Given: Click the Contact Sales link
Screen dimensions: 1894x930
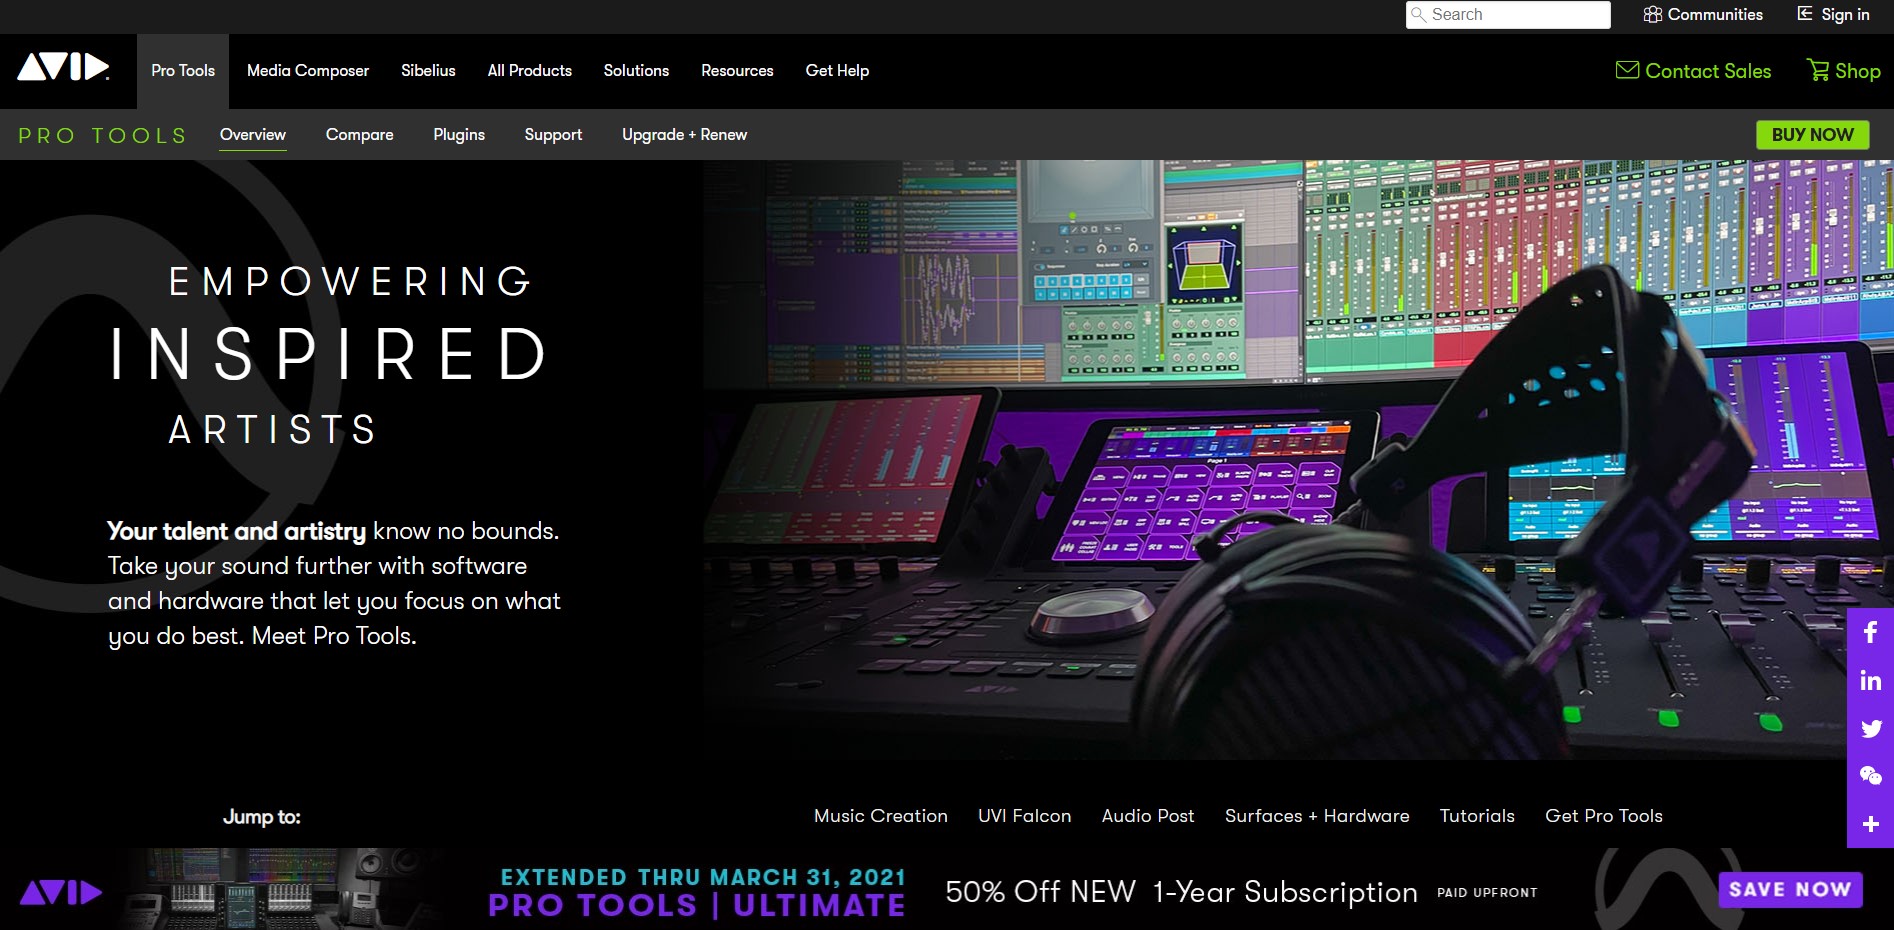Looking at the screenshot, I should (x=1708, y=71).
